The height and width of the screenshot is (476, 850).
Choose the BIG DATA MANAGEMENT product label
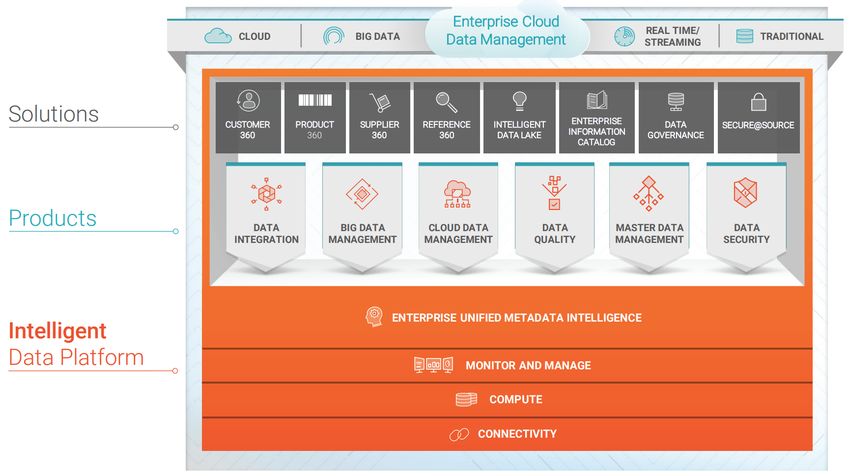[x=362, y=234]
